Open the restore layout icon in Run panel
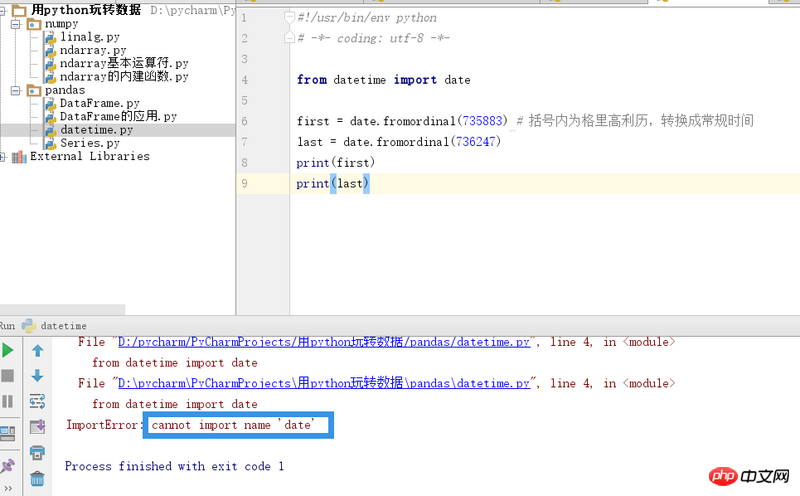Screen dimensions: 800x496 (x=8, y=433)
